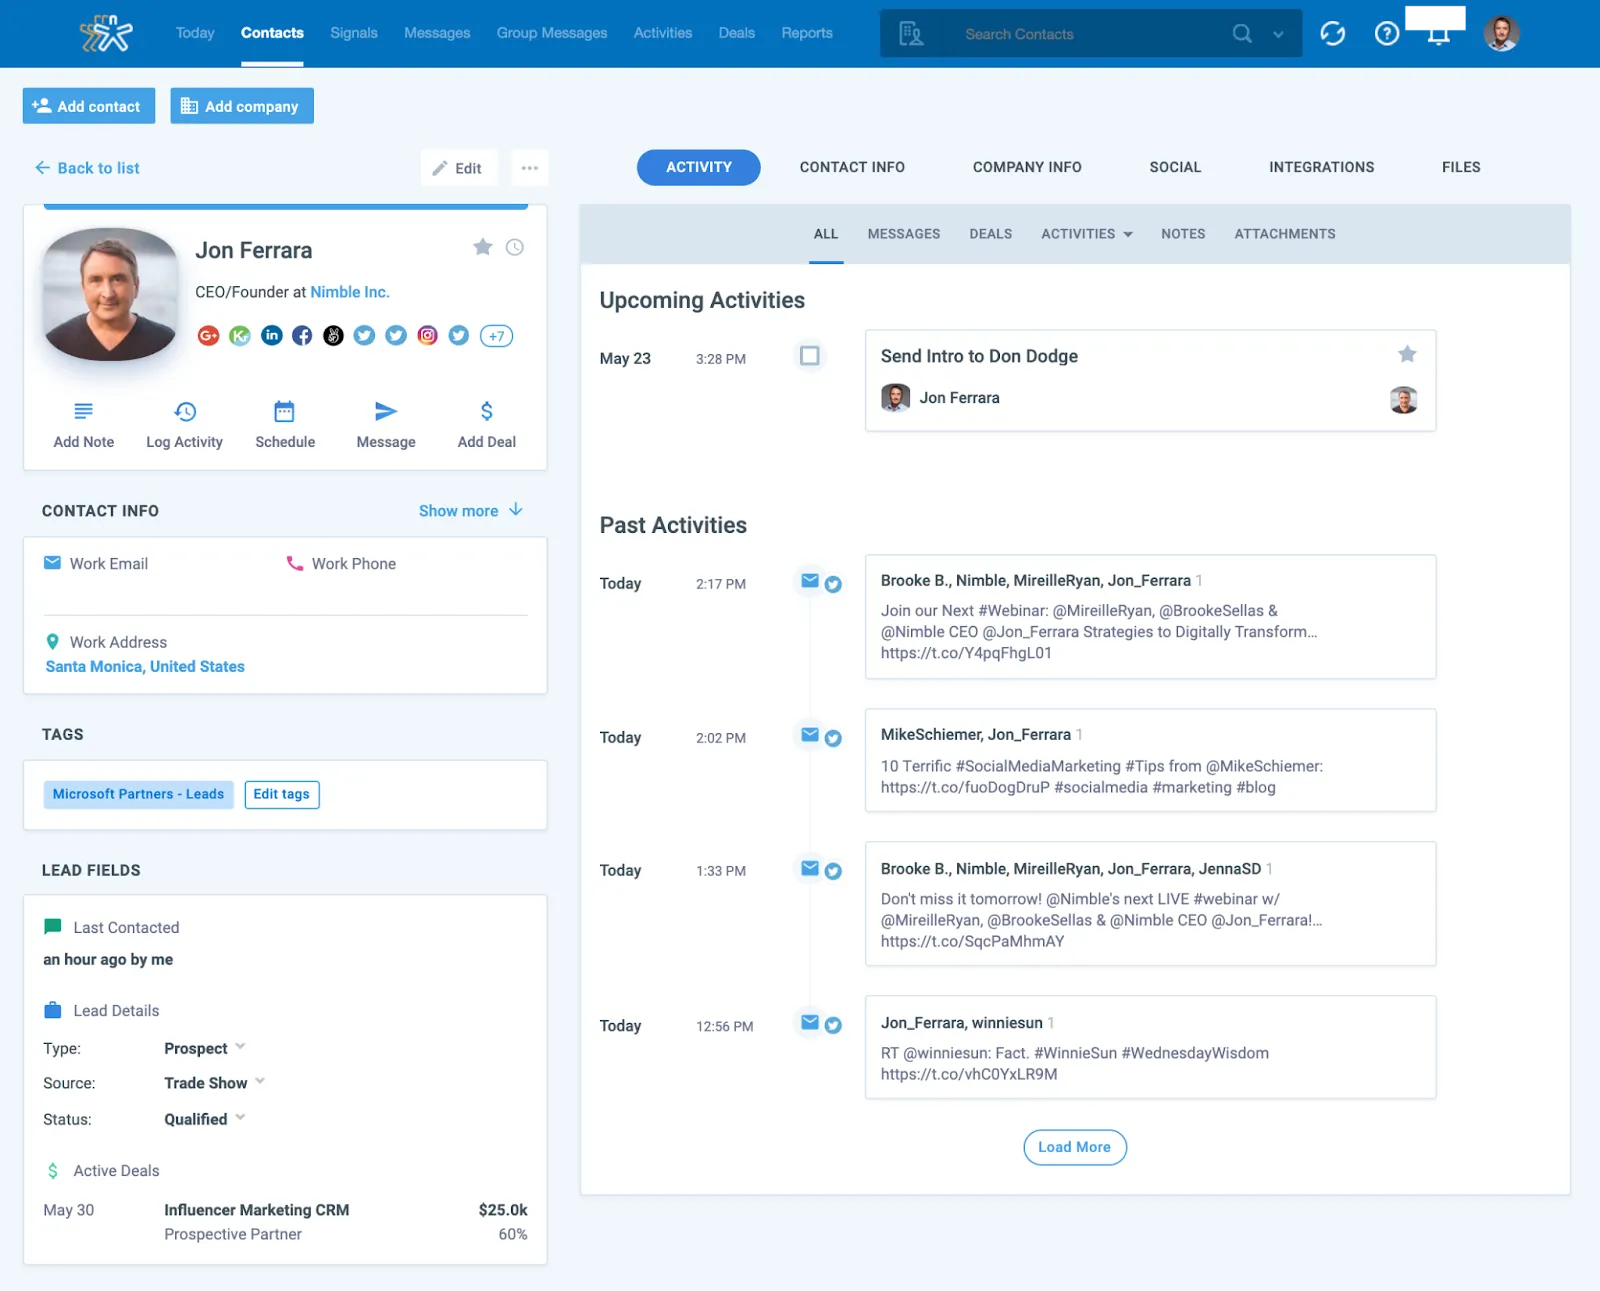The height and width of the screenshot is (1291, 1600).
Task: Star the Send Intro to Don Dodge activity
Action: pos(1407,354)
